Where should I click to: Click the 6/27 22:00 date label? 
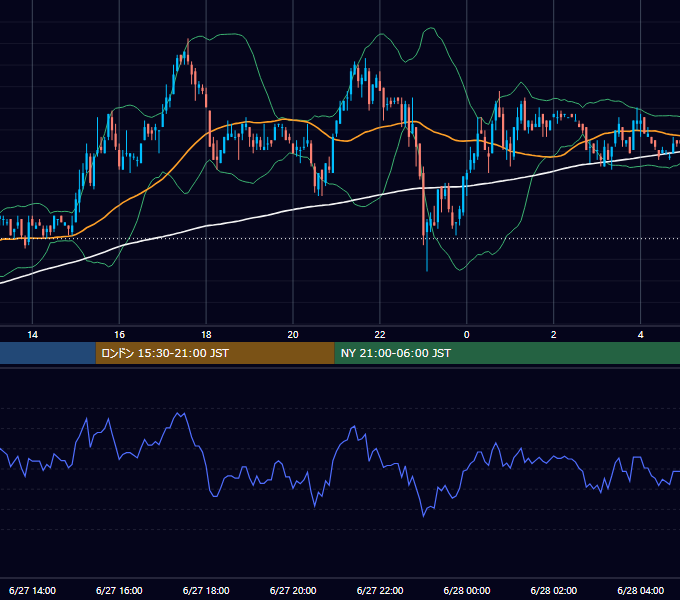pos(380,590)
